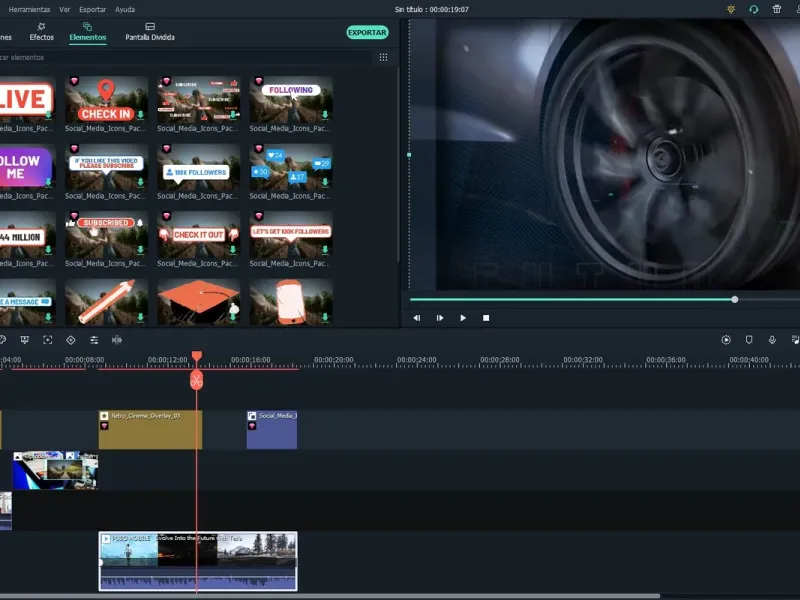
Task: Stop the preview playback
Action: pyautogui.click(x=486, y=318)
